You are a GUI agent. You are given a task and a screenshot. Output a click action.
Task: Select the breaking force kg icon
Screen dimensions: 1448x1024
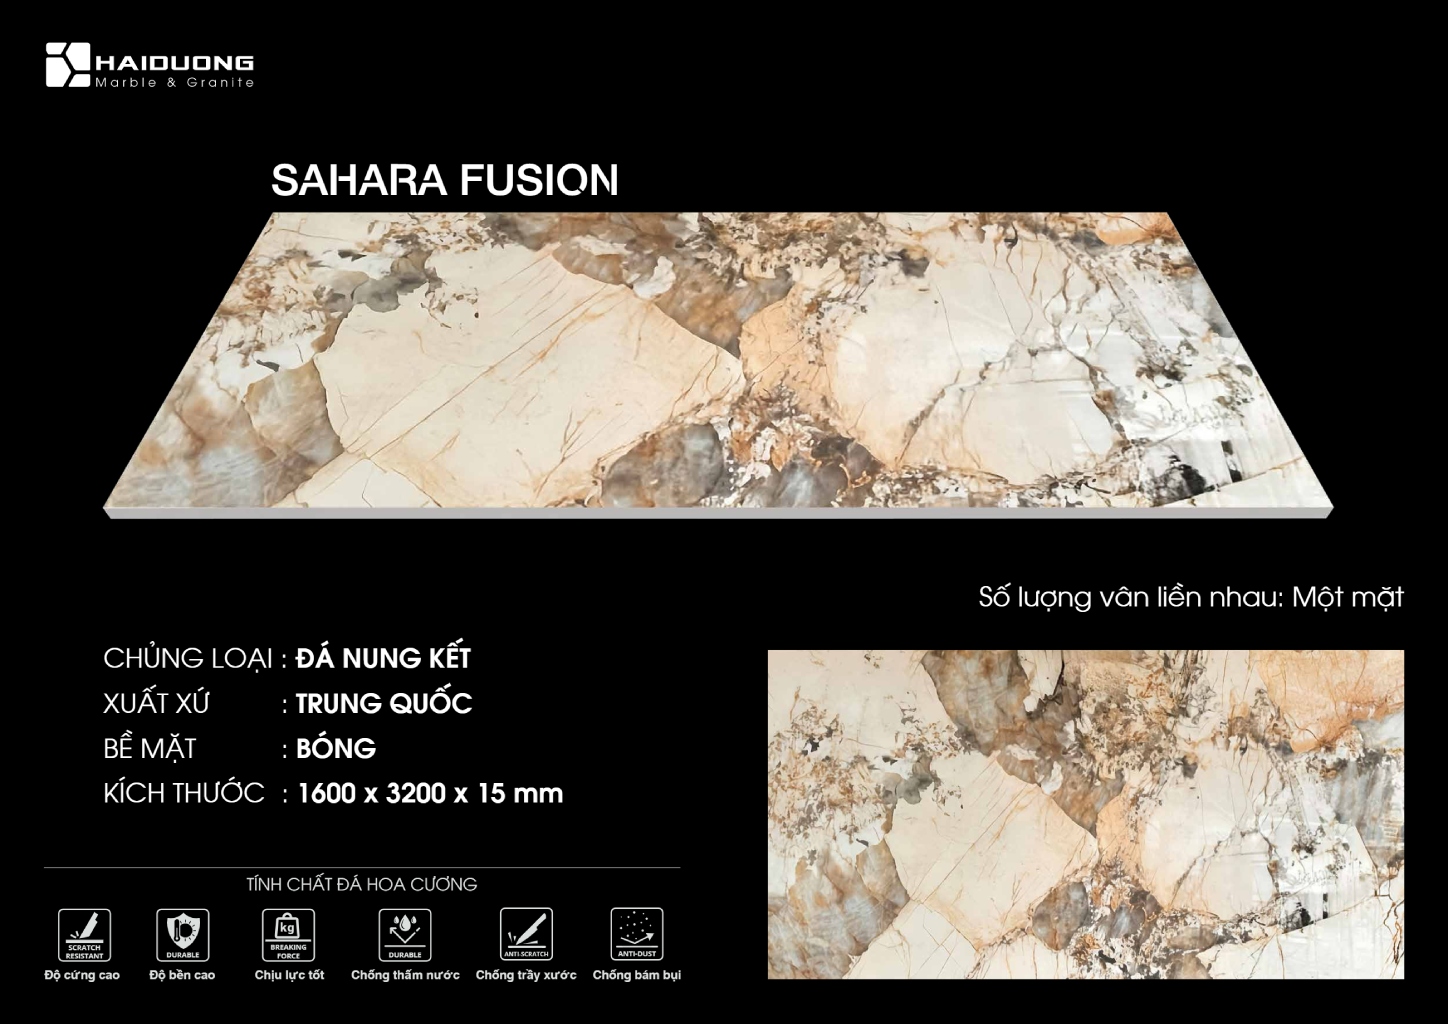pyautogui.click(x=288, y=934)
